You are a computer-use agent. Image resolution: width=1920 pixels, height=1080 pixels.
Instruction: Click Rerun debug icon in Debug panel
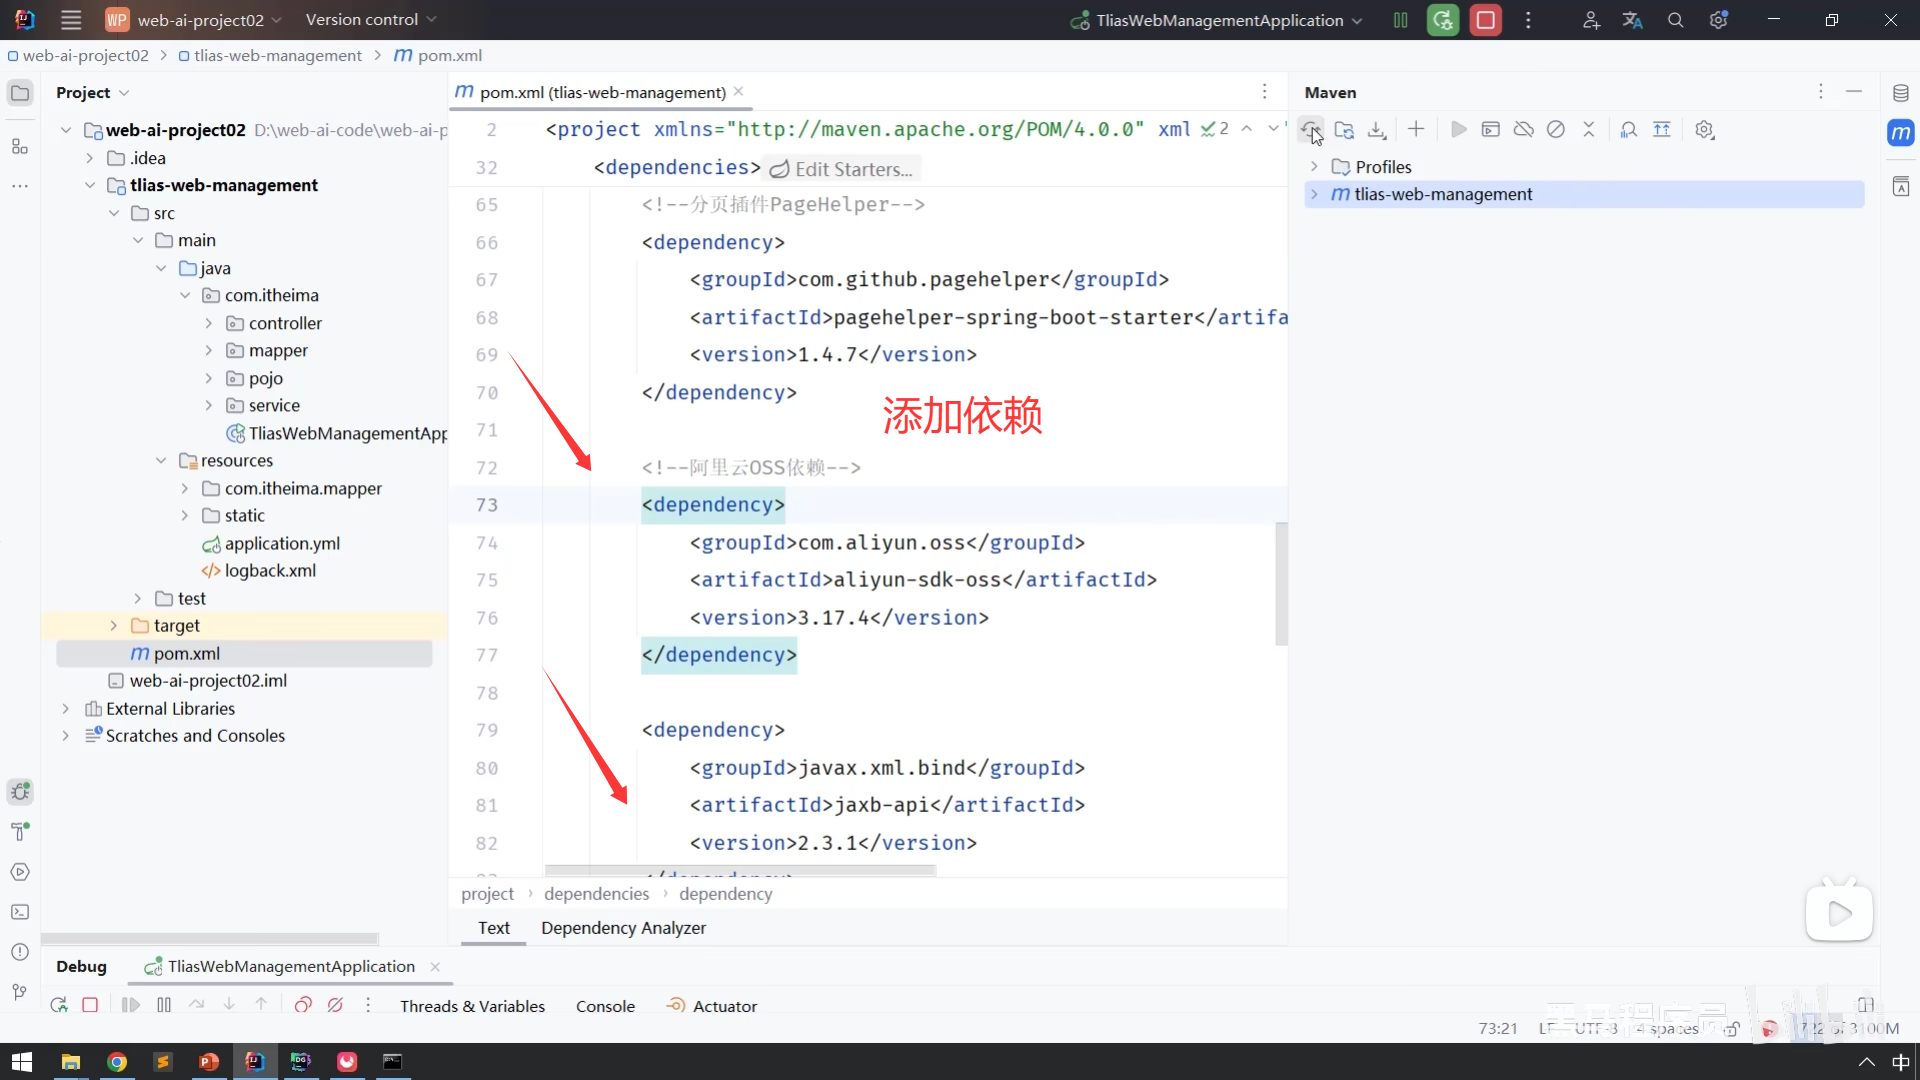pyautogui.click(x=59, y=1005)
